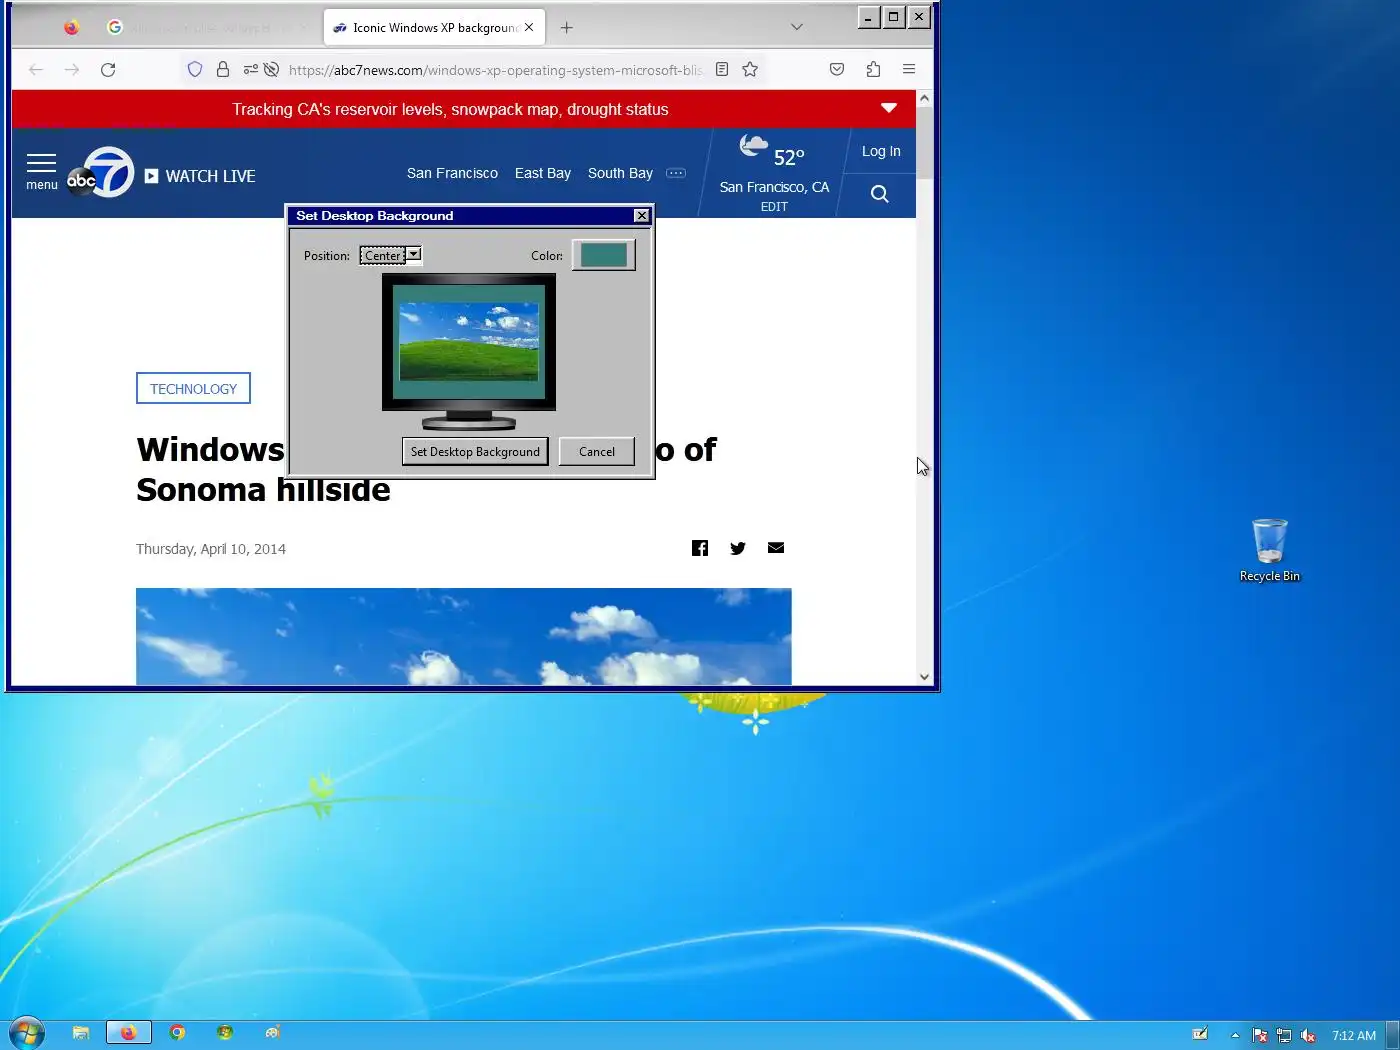Viewport: 1400px width, 1050px height.
Task: Switch to the Iconic Windows XP background tab
Action: coord(434,27)
